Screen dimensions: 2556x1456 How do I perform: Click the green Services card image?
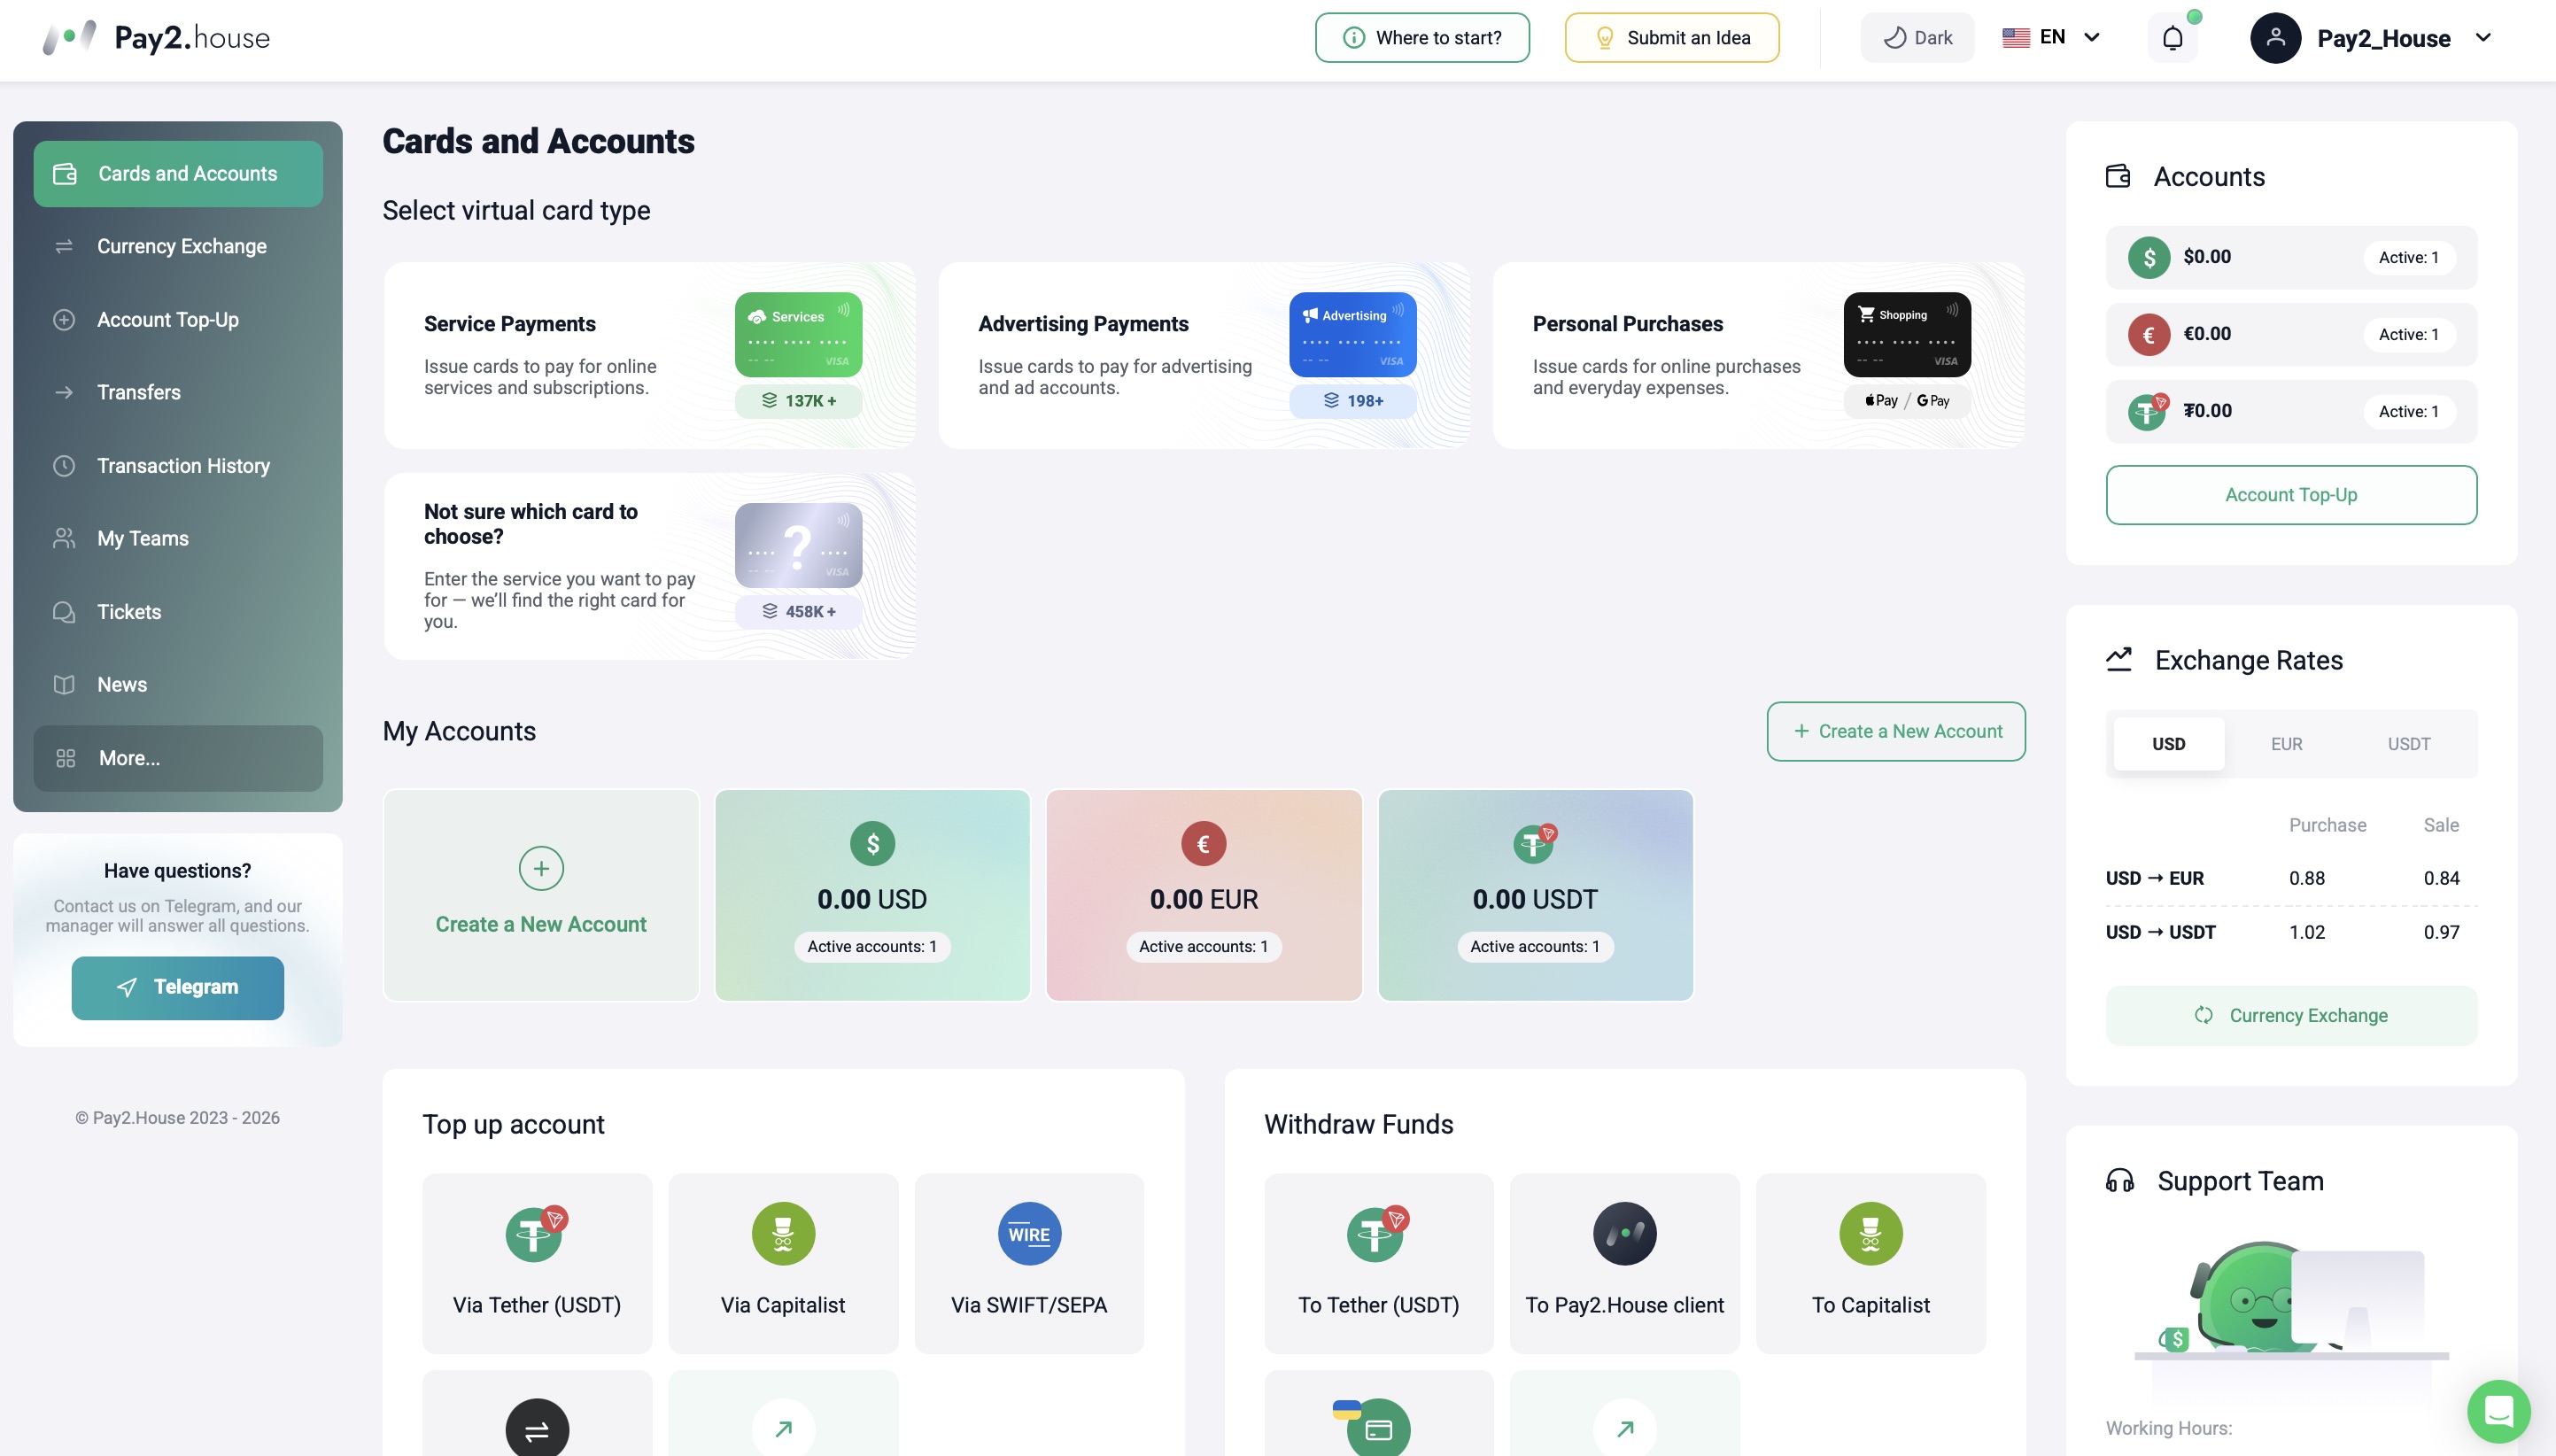click(798, 334)
